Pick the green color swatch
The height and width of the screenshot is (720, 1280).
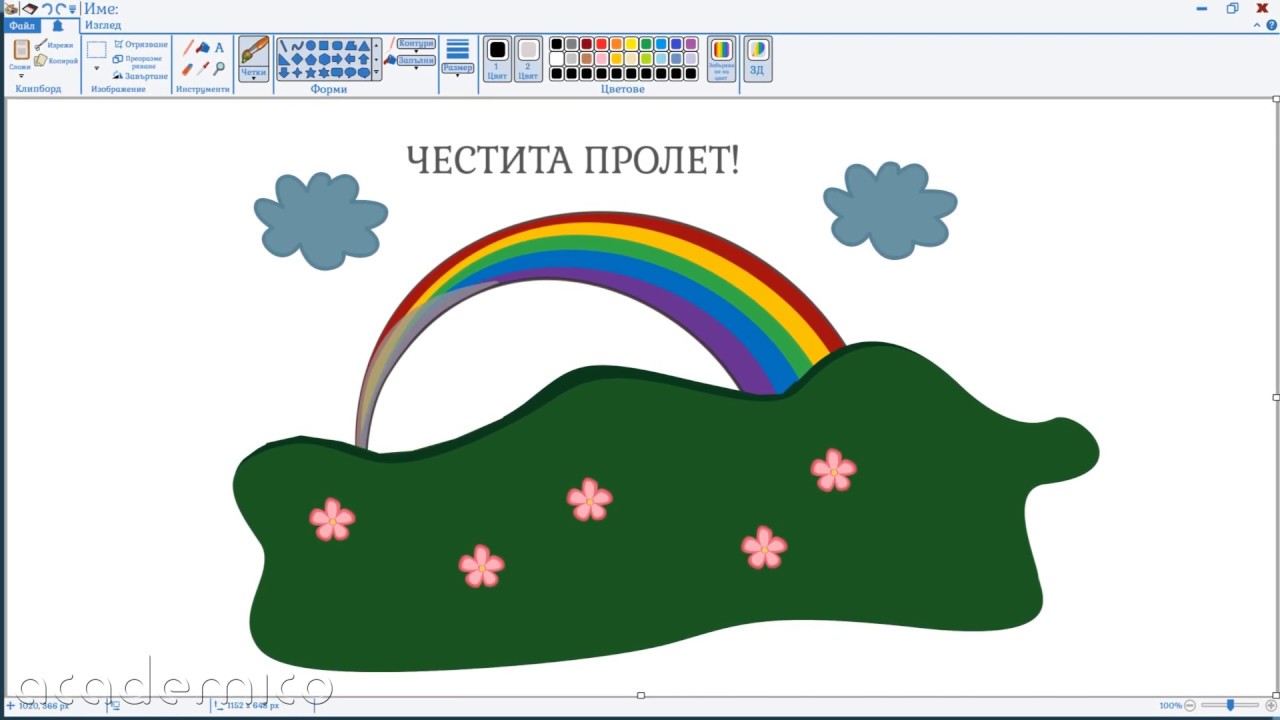(x=646, y=44)
